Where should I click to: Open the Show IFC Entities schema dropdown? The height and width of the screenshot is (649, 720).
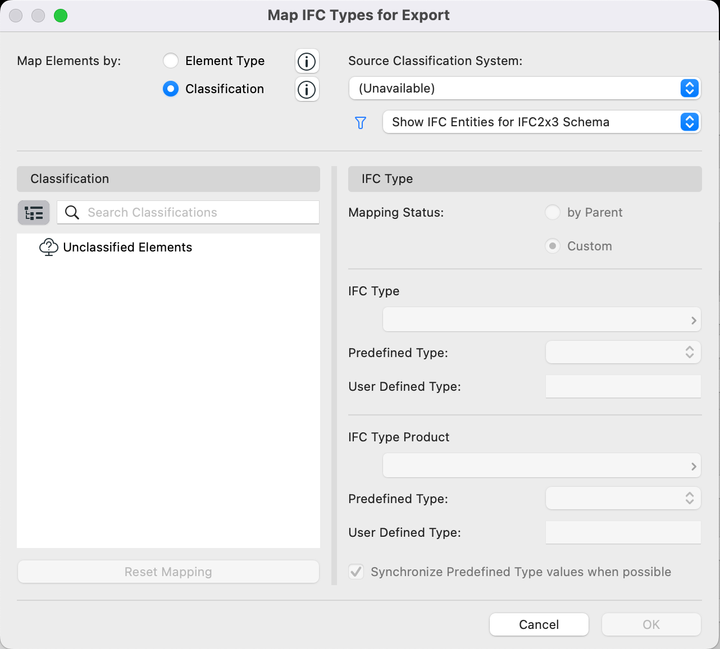coord(540,122)
